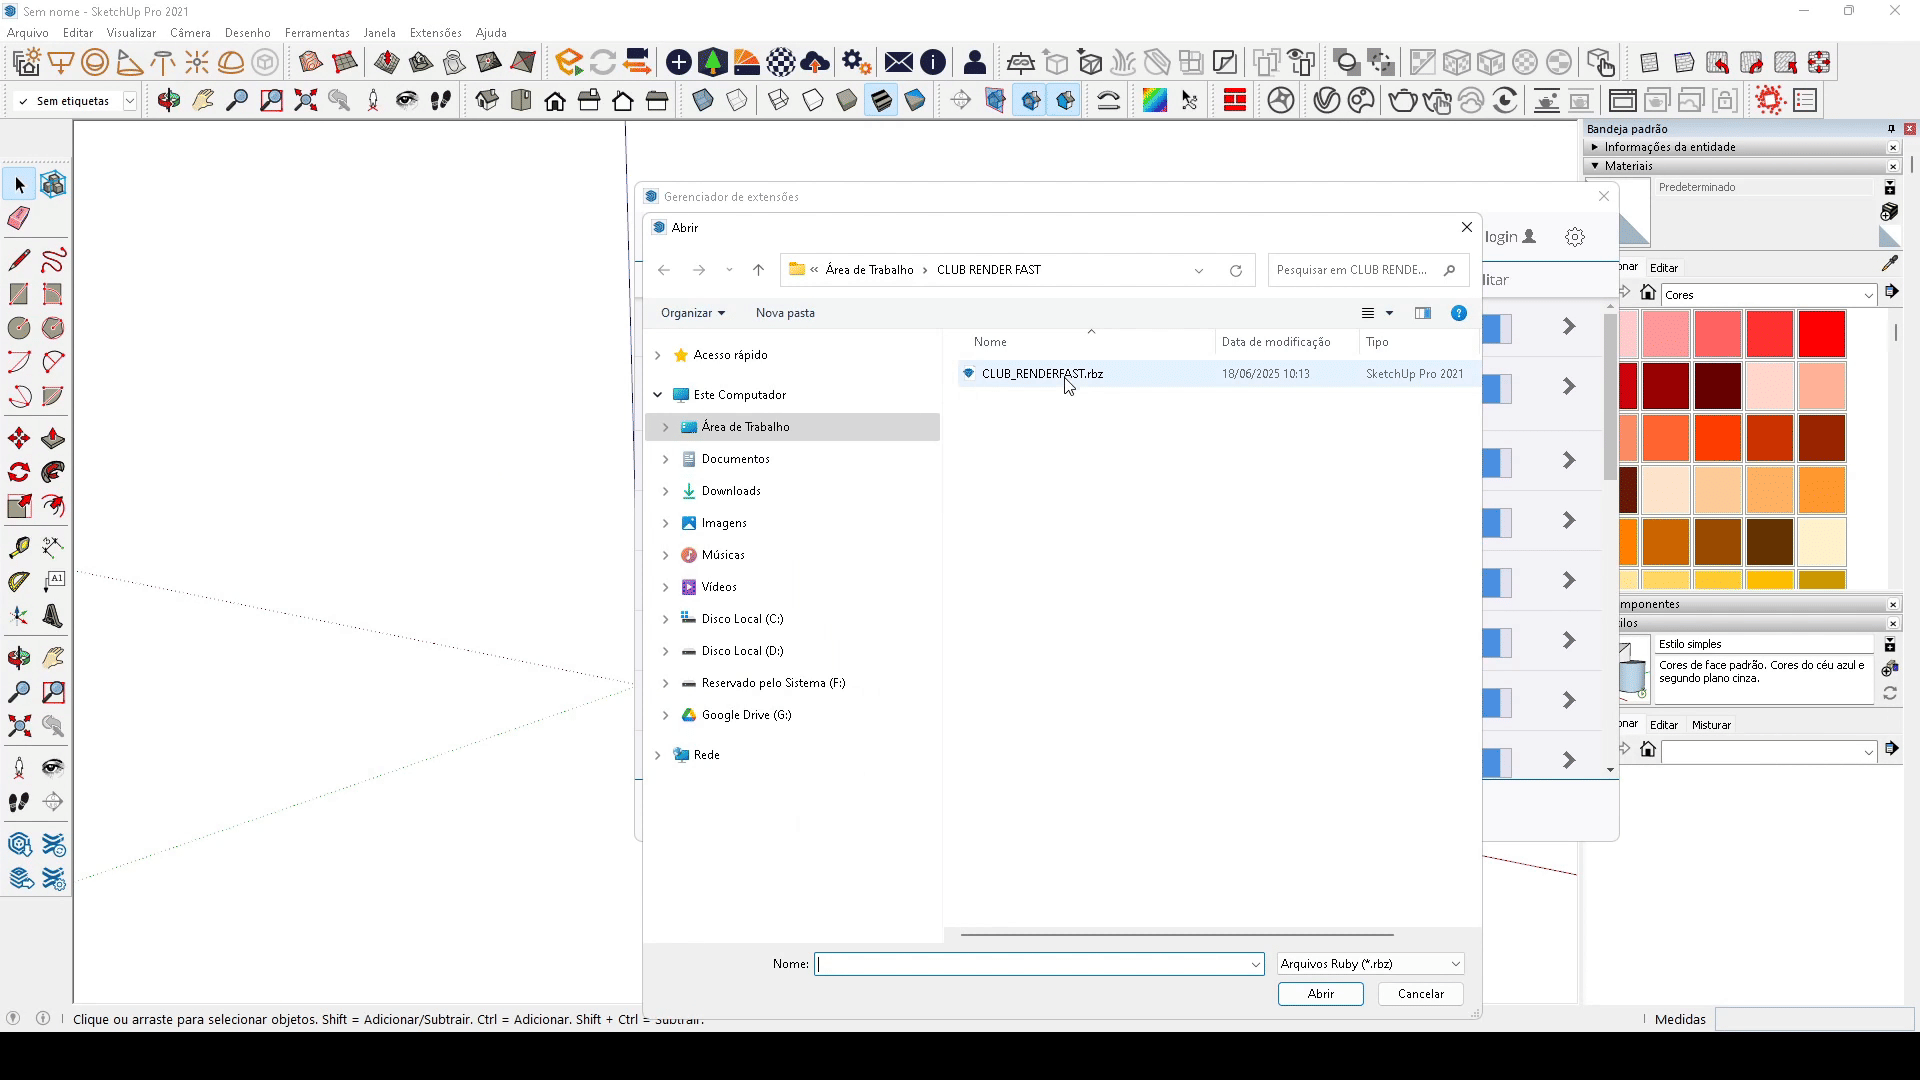Switch to the Misturar tab in styles
The height and width of the screenshot is (1080, 1920).
[1711, 725]
